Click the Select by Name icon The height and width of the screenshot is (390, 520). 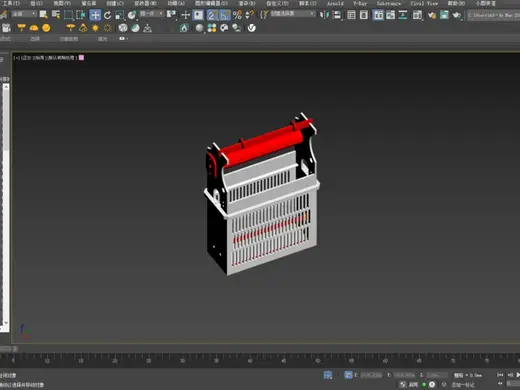pos(56,15)
